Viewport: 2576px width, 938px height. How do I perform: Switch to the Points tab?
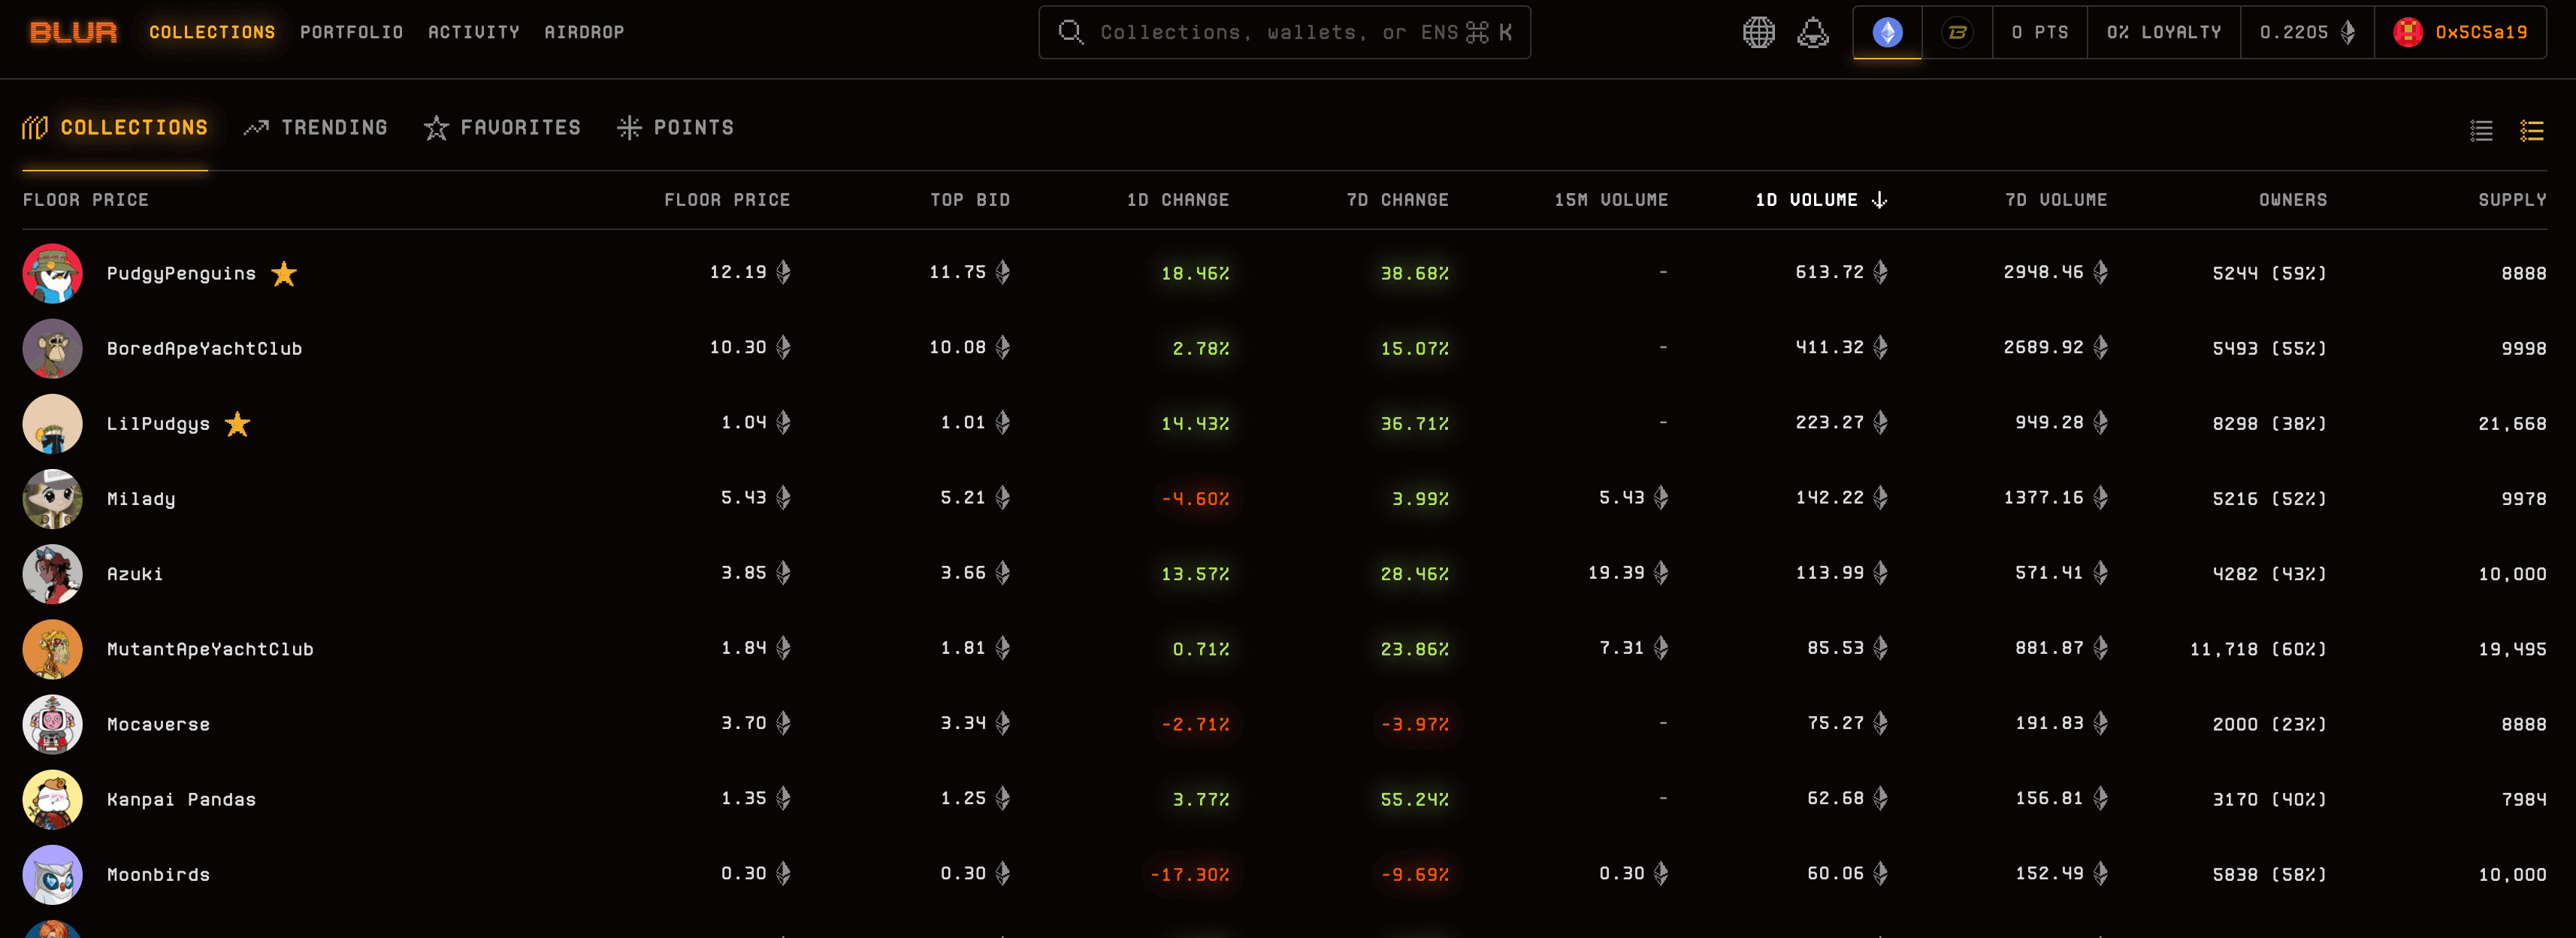675,127
